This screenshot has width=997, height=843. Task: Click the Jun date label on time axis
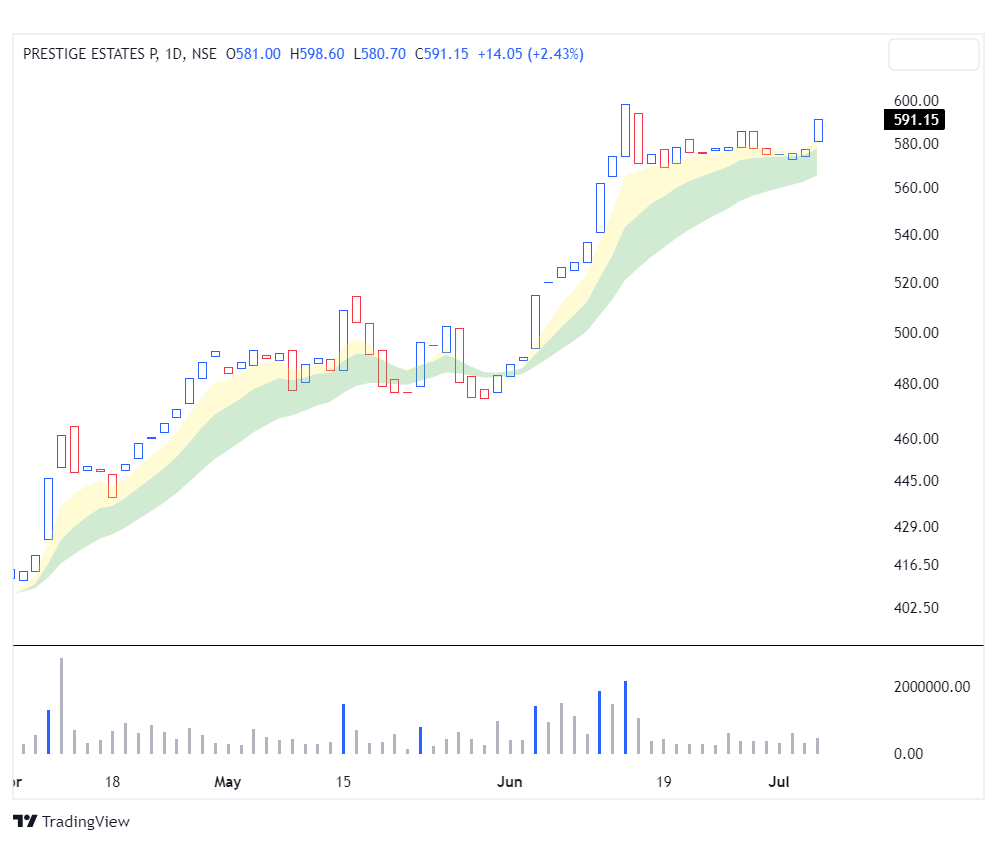pos(509,782)
